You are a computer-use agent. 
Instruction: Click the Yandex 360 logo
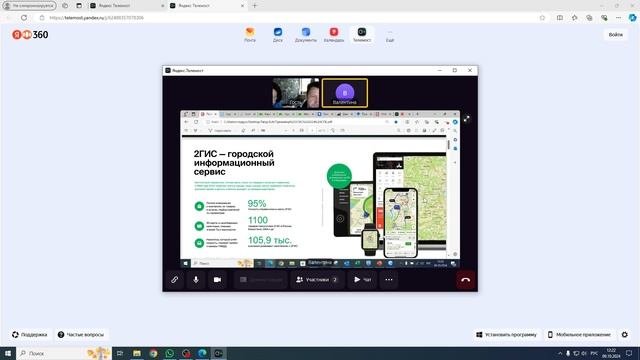pos(30,35)
